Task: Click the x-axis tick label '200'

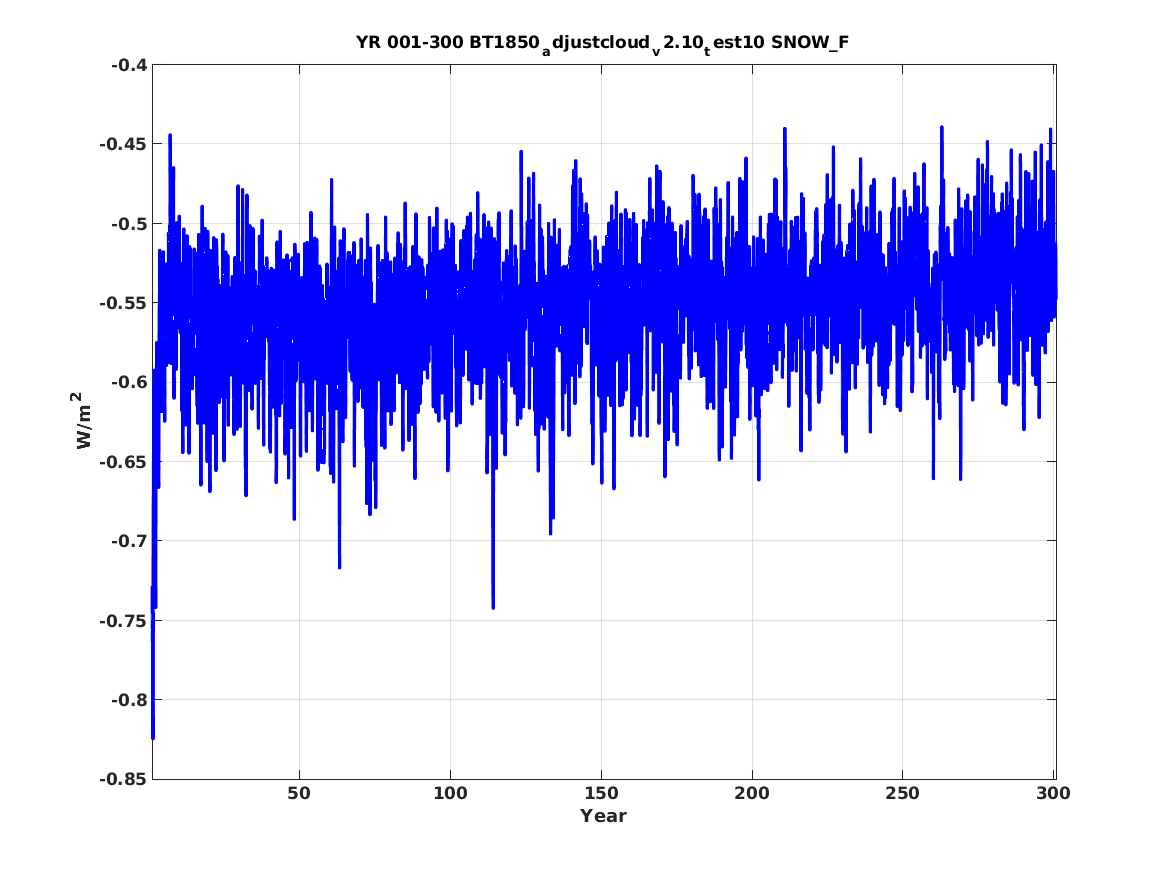Action: (x=752, y=793)
